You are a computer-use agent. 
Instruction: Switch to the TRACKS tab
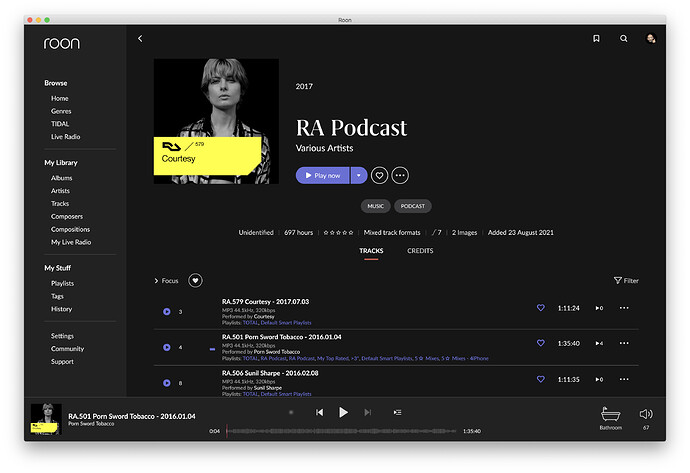click(x=371, y=251)
